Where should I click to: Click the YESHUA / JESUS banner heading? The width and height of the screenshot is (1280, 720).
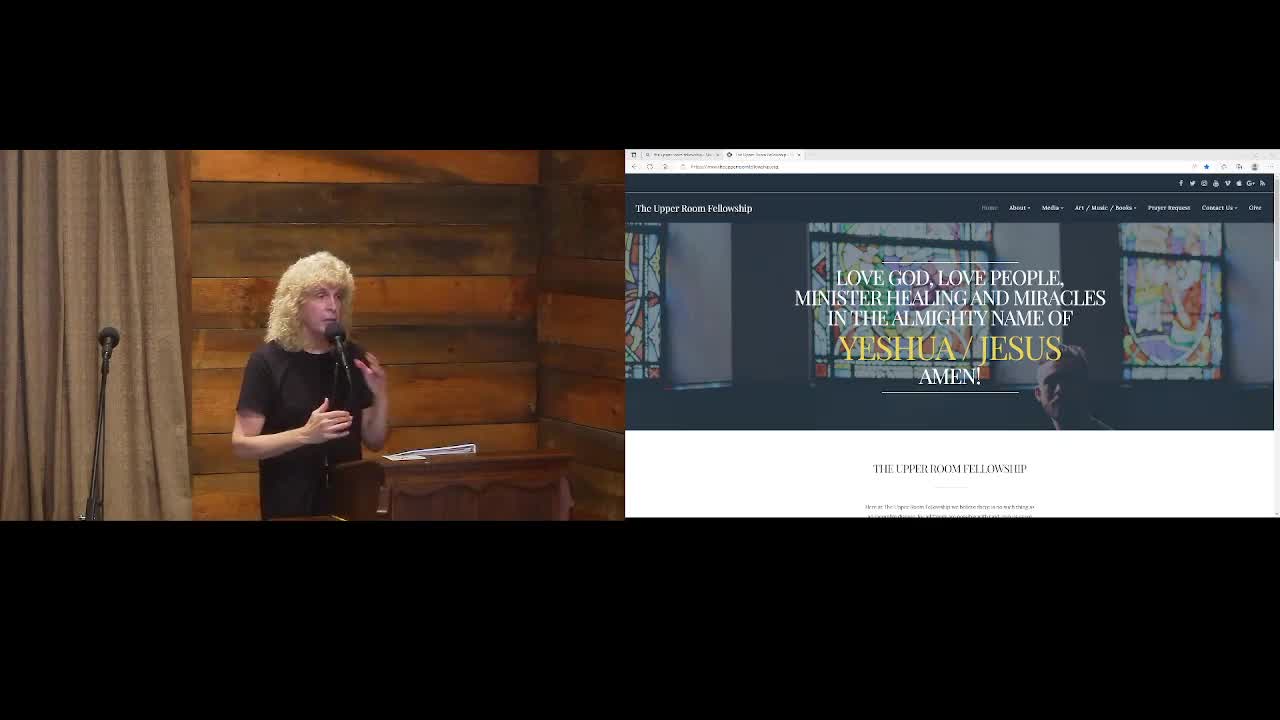(949, 348)
